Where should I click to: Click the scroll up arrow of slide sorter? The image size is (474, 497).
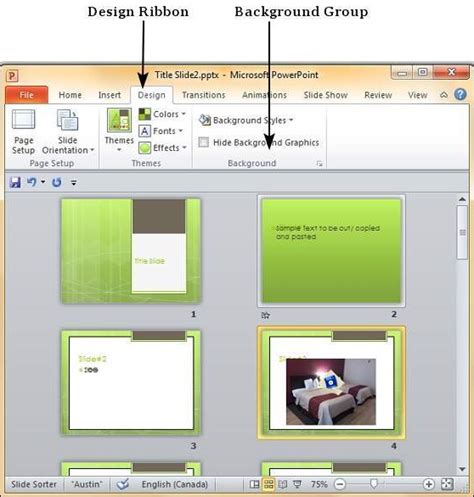(462, 199)
